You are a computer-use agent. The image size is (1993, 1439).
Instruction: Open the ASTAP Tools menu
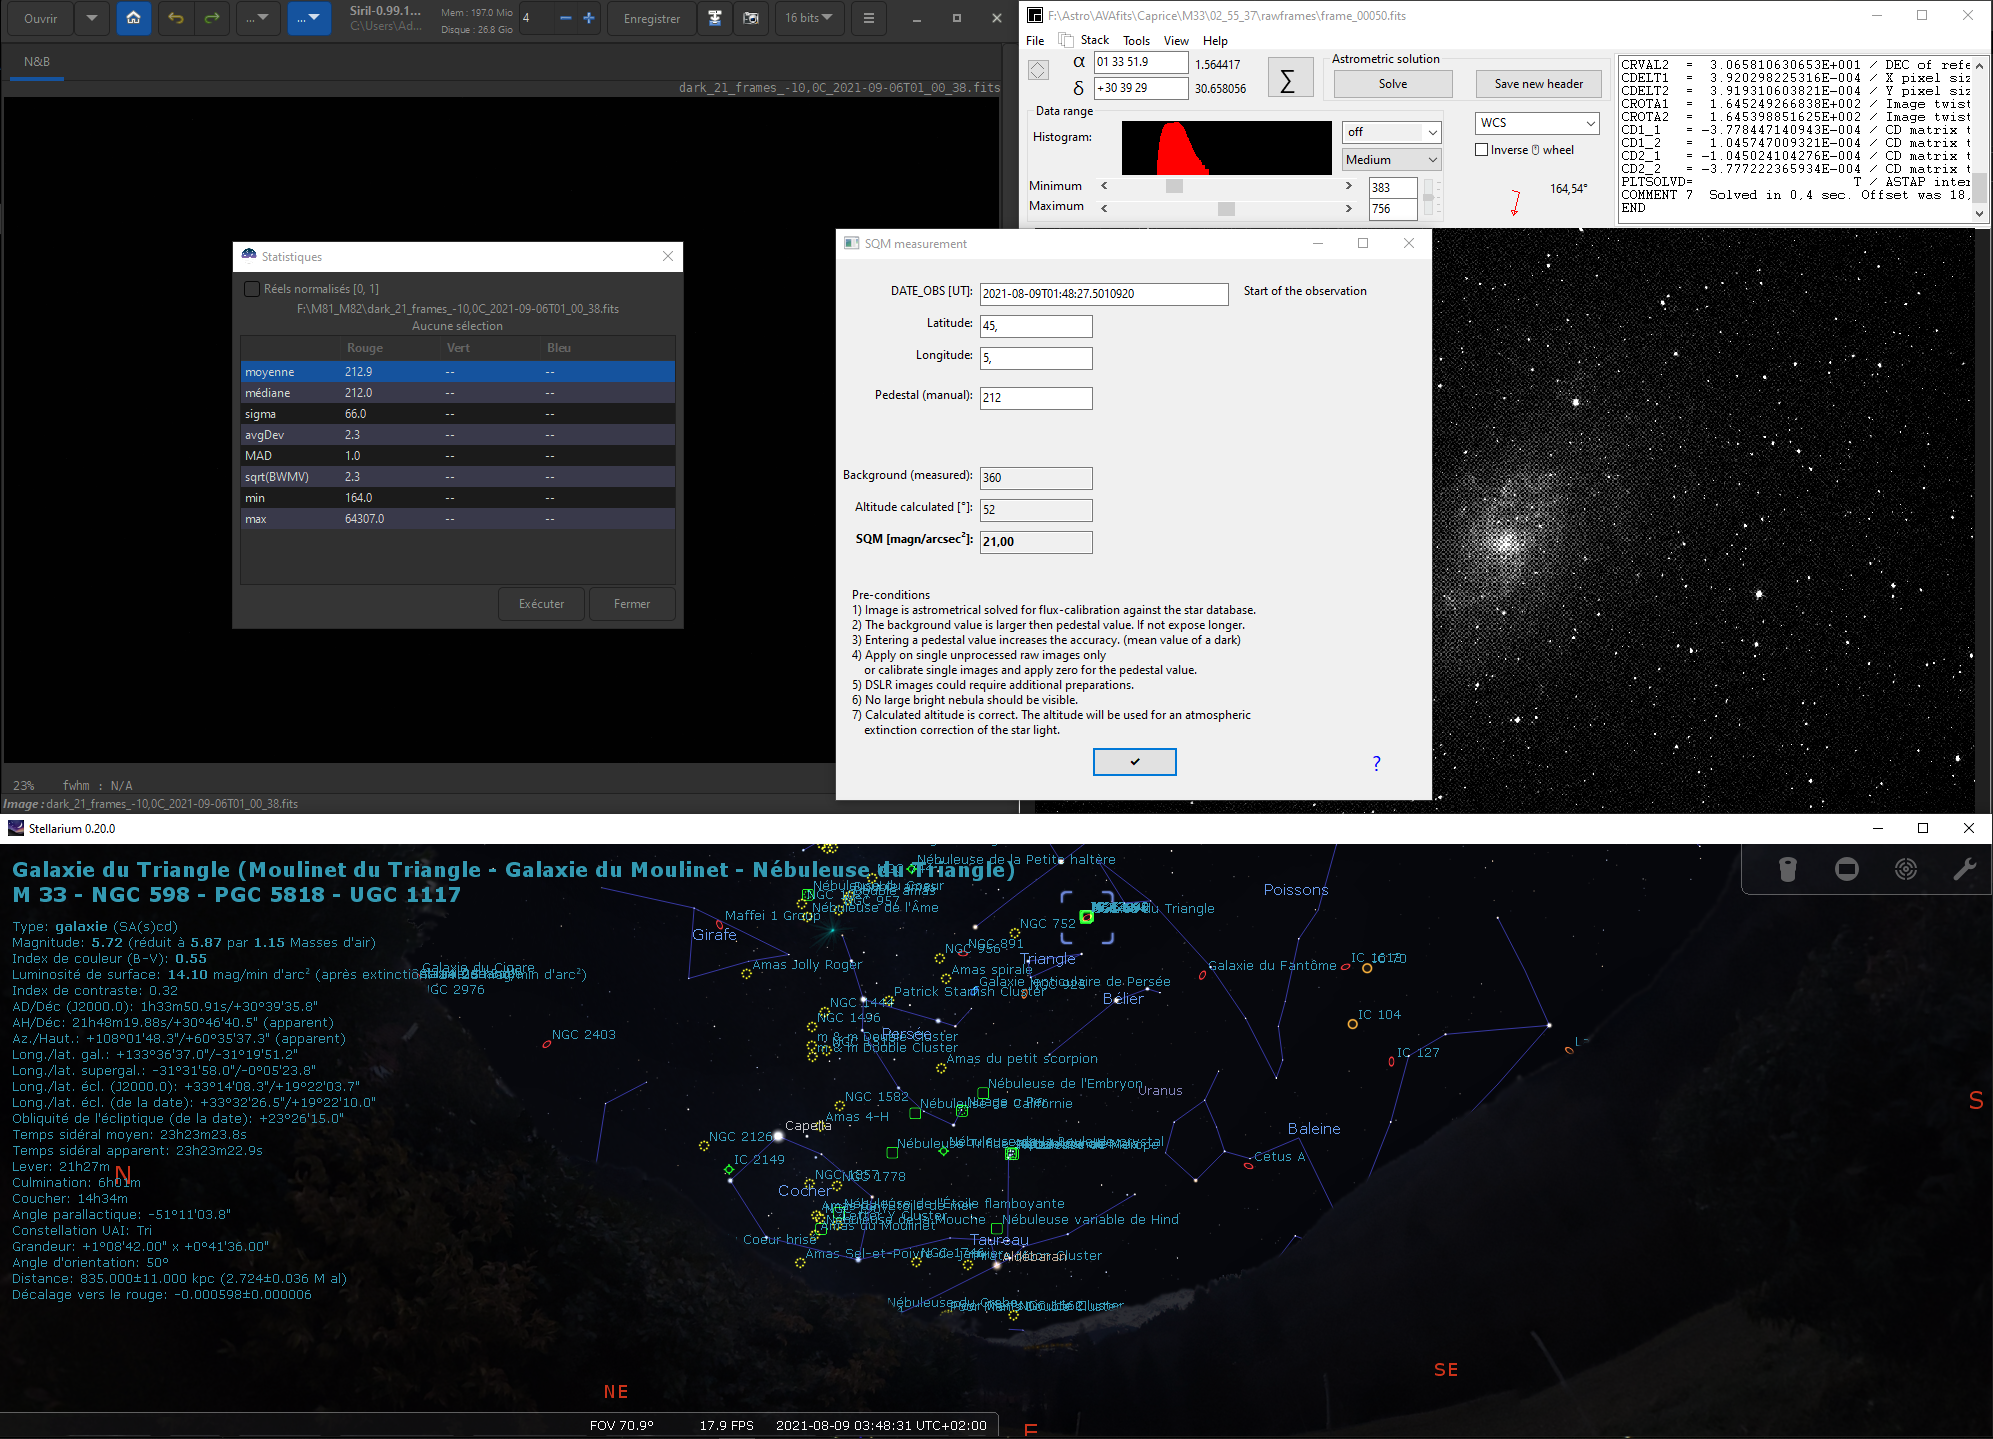[x=1136, y=41]
